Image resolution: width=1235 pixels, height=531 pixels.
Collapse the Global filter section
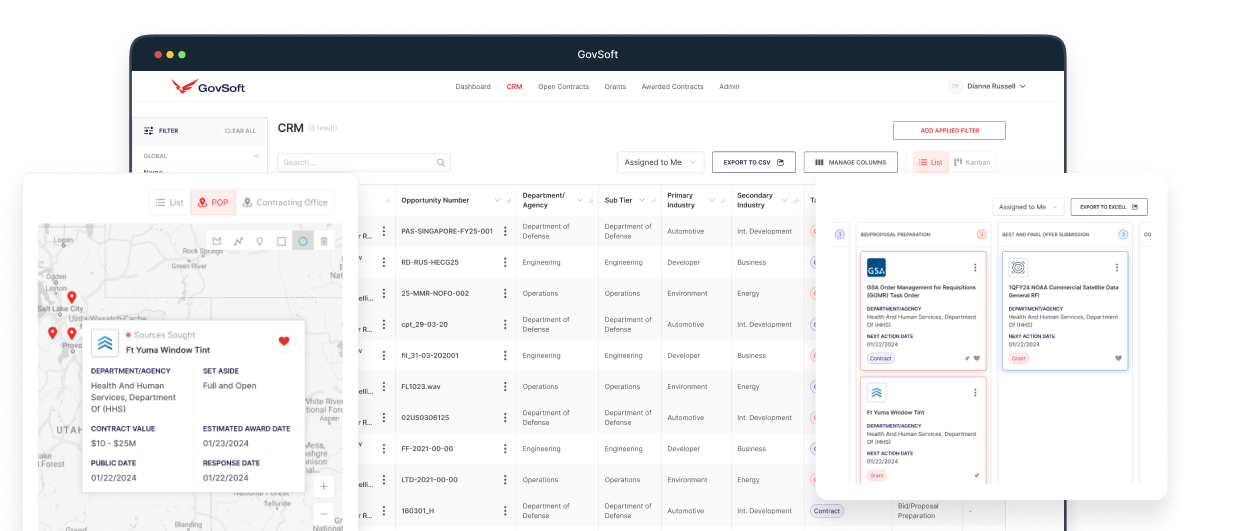[255, 156]
